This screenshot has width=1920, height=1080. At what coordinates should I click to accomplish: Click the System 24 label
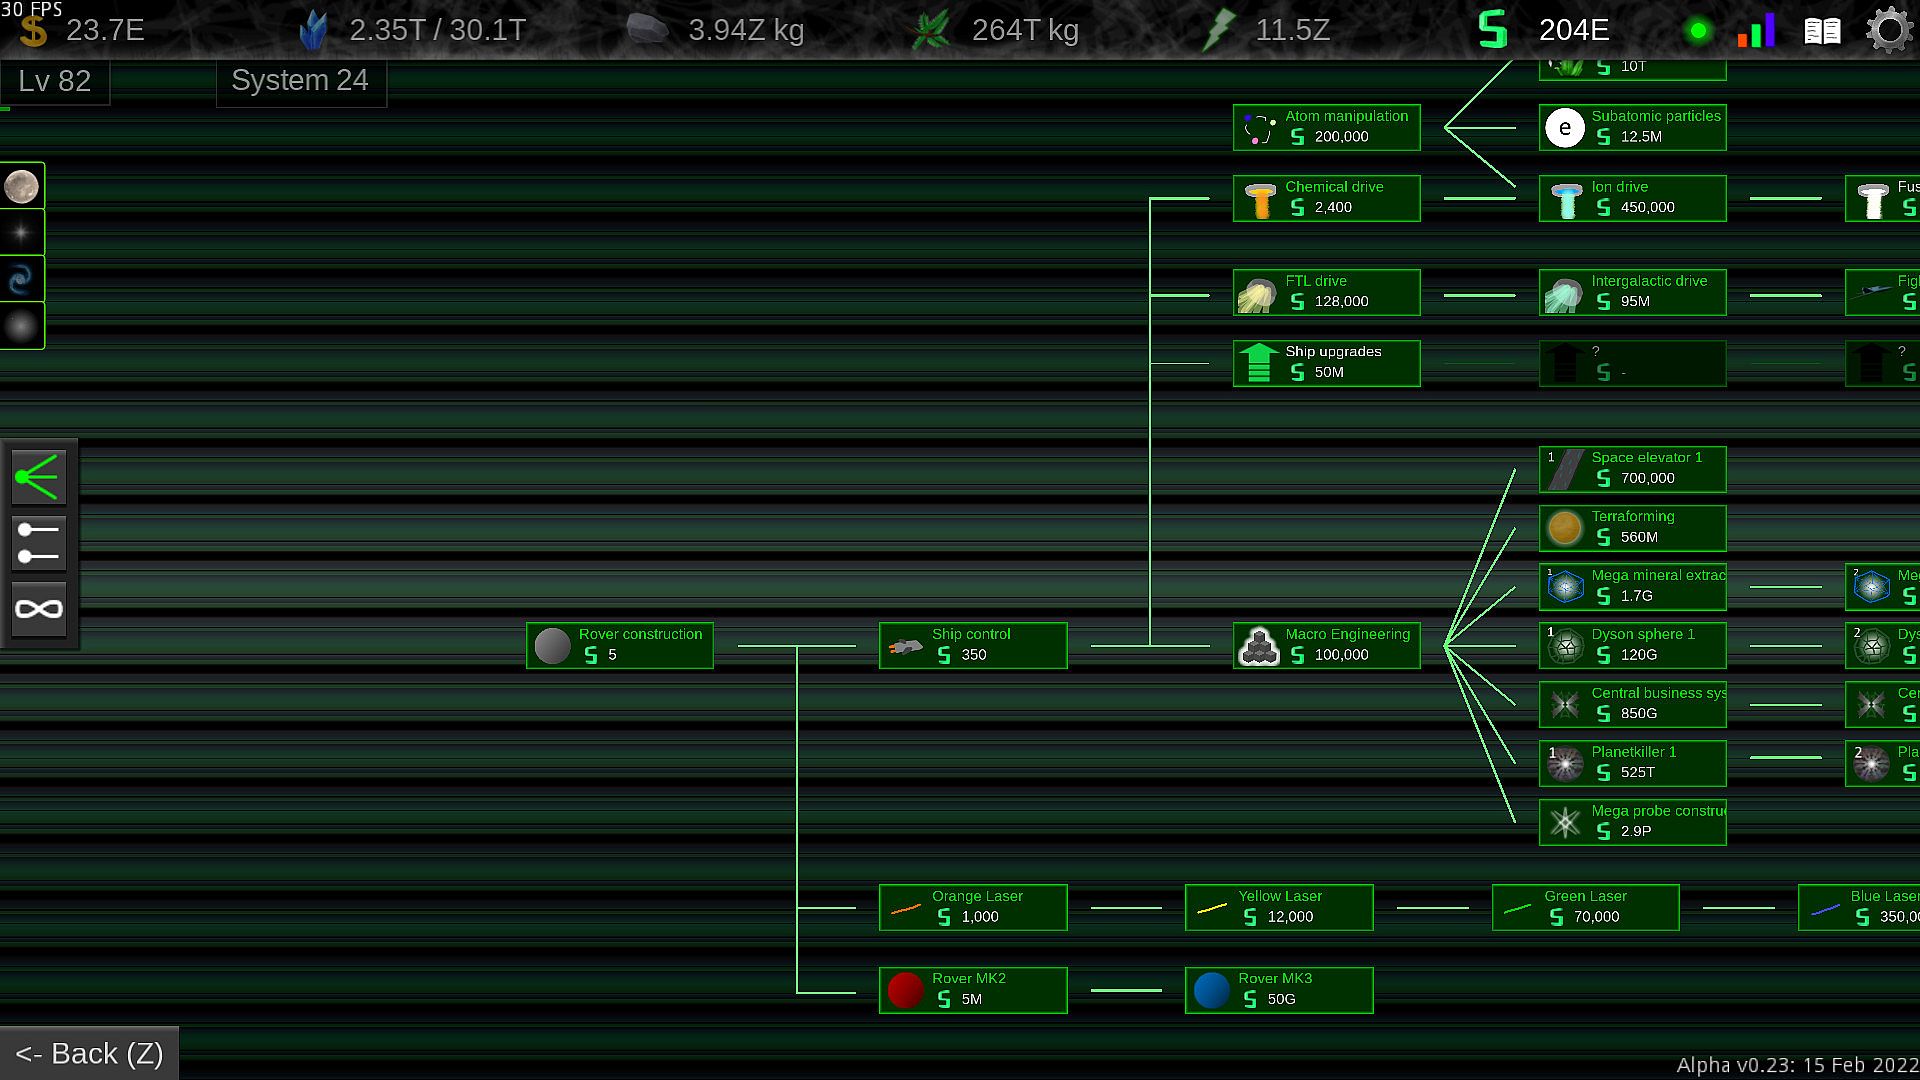tap(300, 81)
